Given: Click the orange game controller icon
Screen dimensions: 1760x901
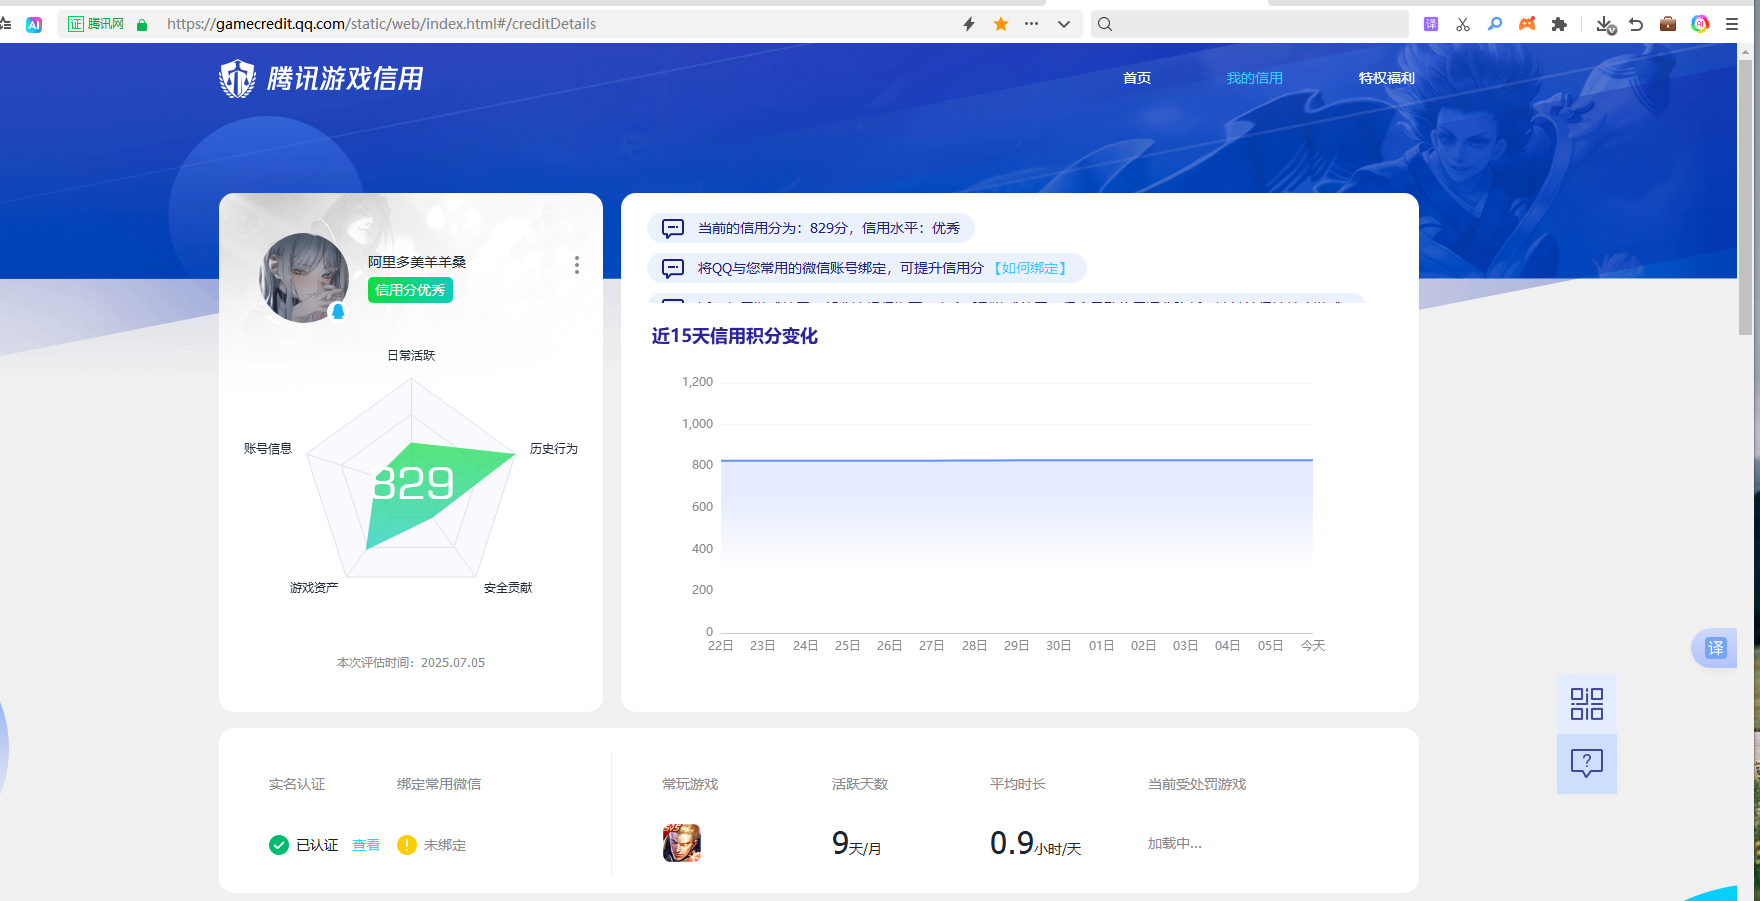Looking at the screenshot, I should pyautogui.click(x=1527, y=24).
